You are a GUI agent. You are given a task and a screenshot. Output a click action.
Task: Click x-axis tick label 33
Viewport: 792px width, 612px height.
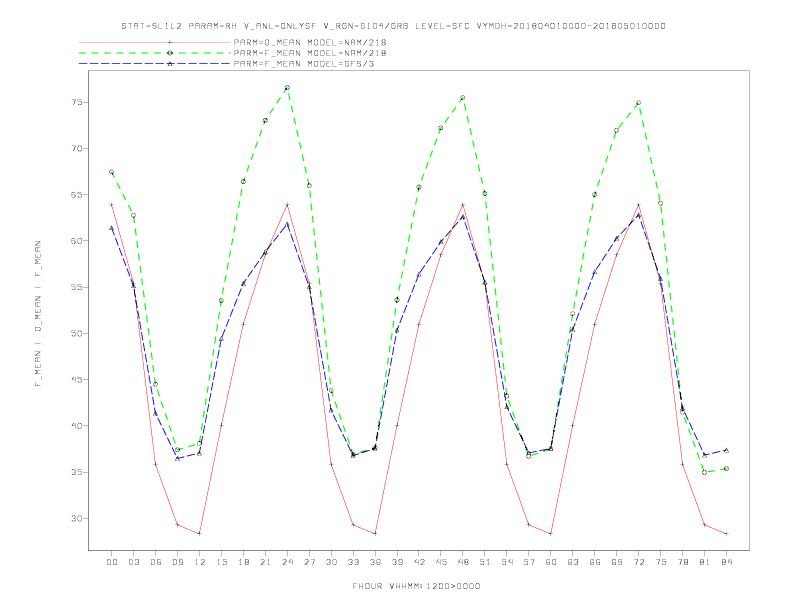point(353,562)
